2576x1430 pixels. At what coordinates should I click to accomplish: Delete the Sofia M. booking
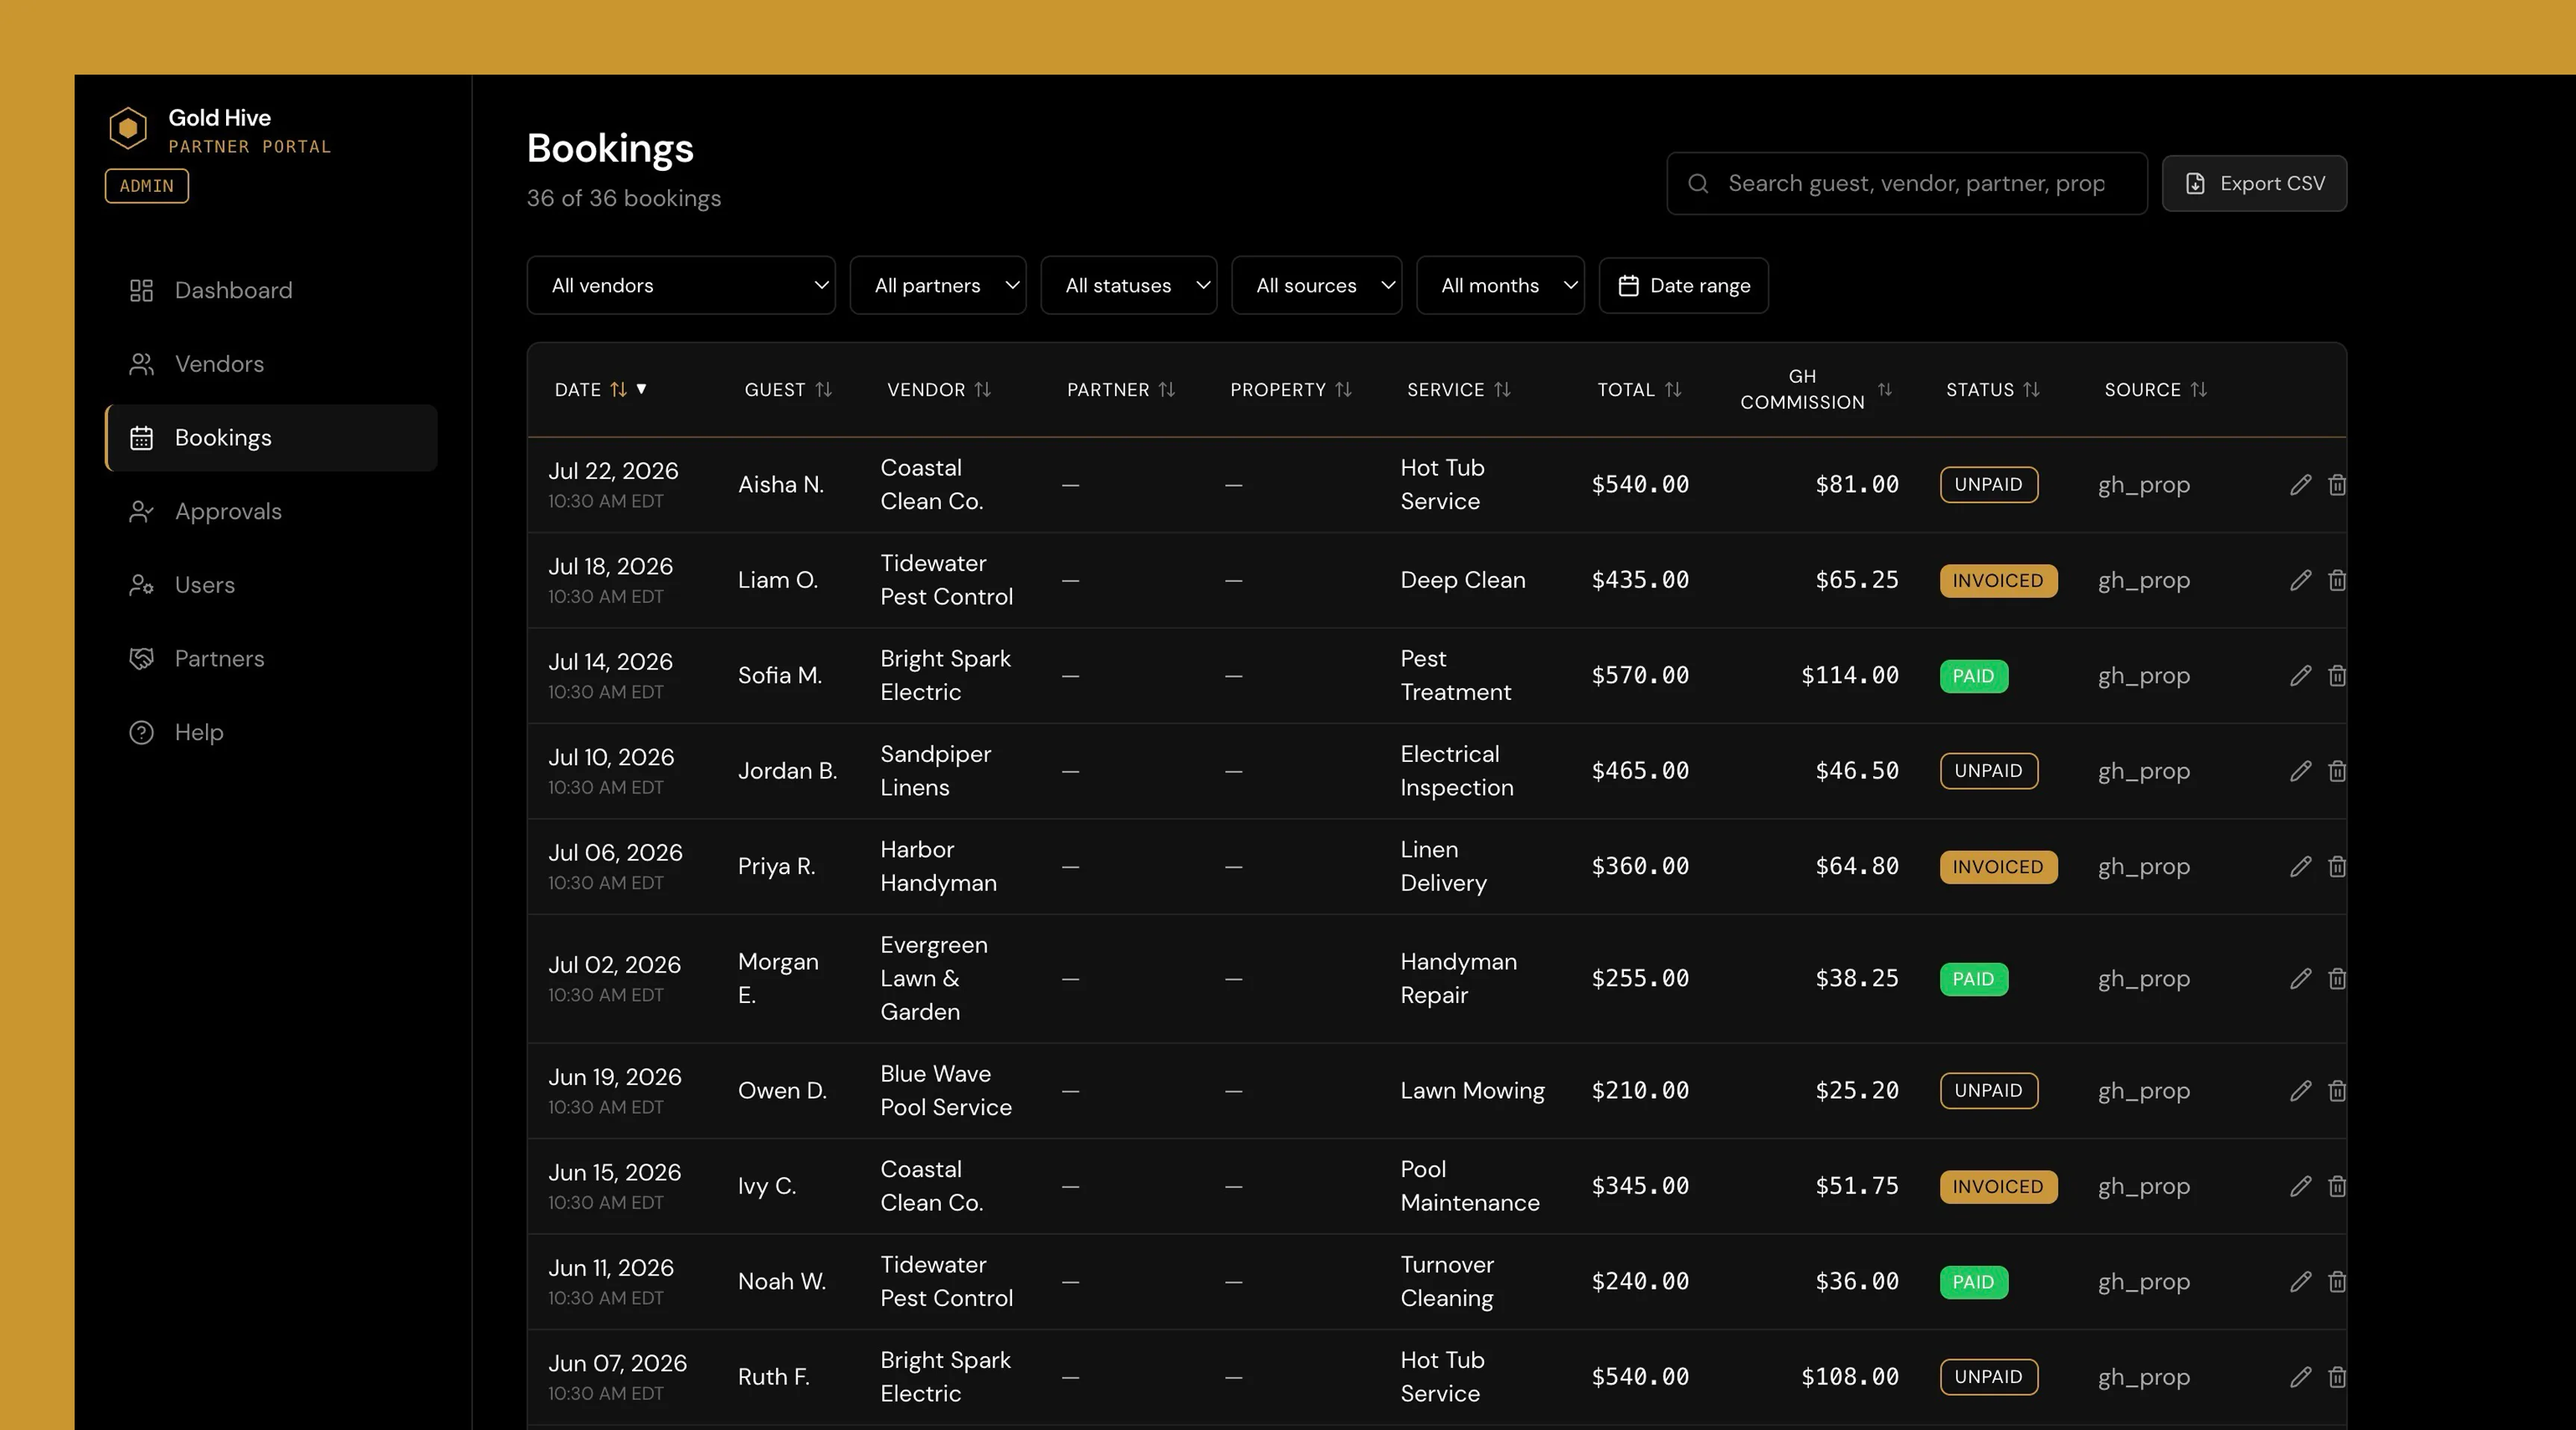[x=2336, y=676]
